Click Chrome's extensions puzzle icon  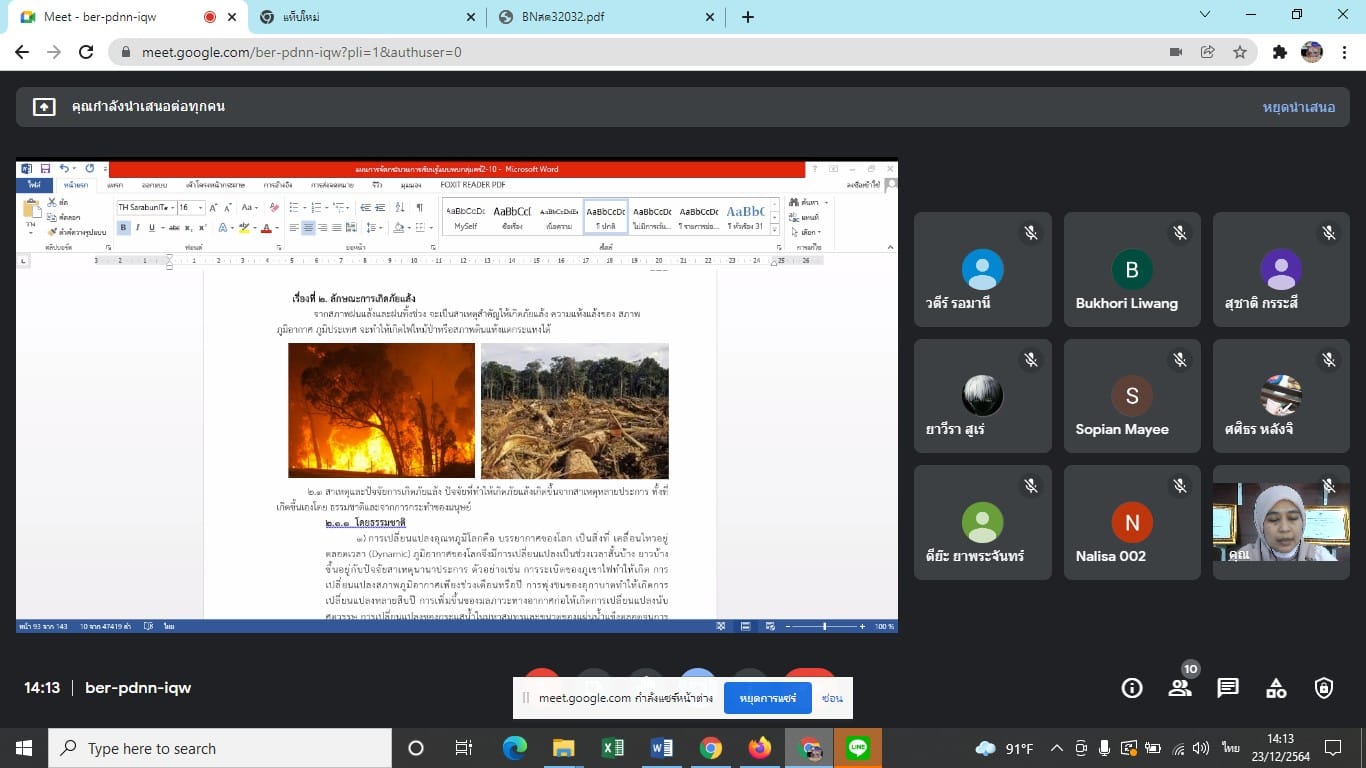[x=1279, y=52]
